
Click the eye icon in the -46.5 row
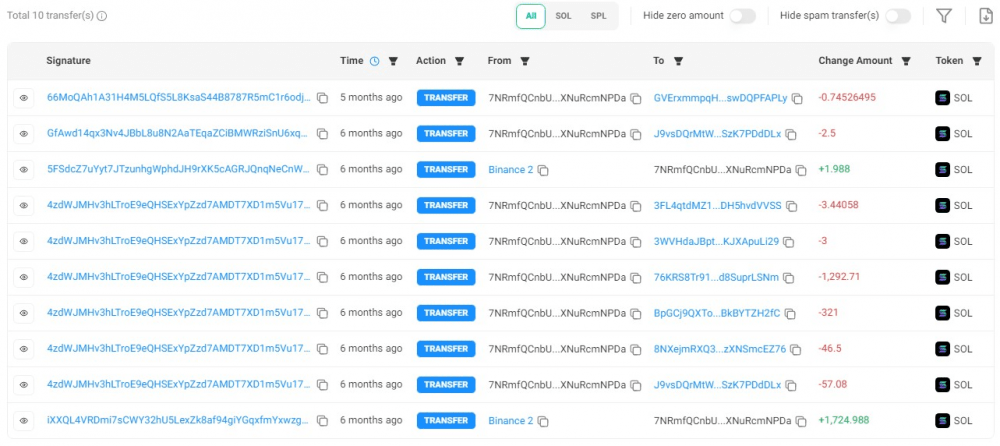24,349
